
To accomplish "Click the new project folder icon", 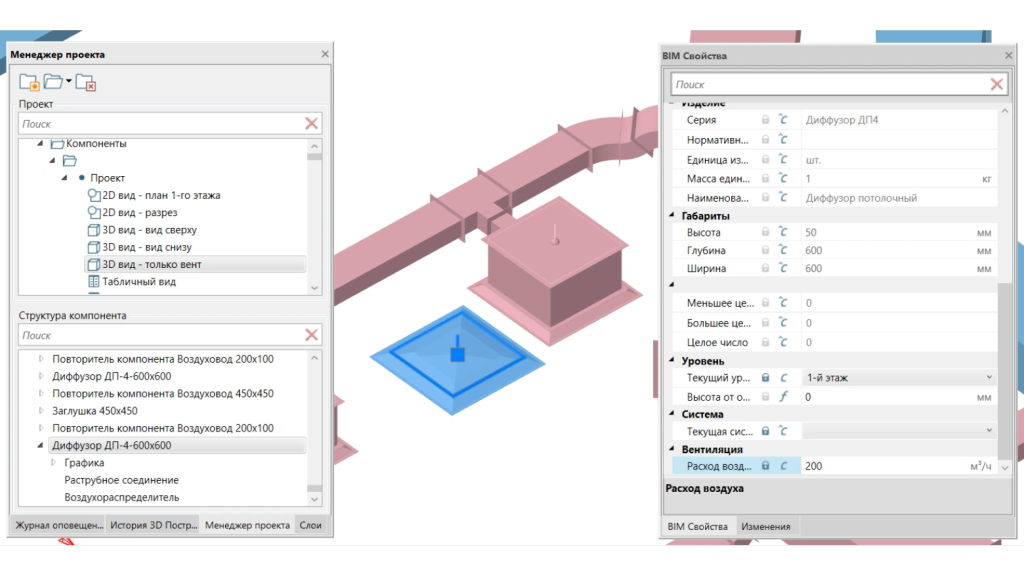I will coord(29,83).
